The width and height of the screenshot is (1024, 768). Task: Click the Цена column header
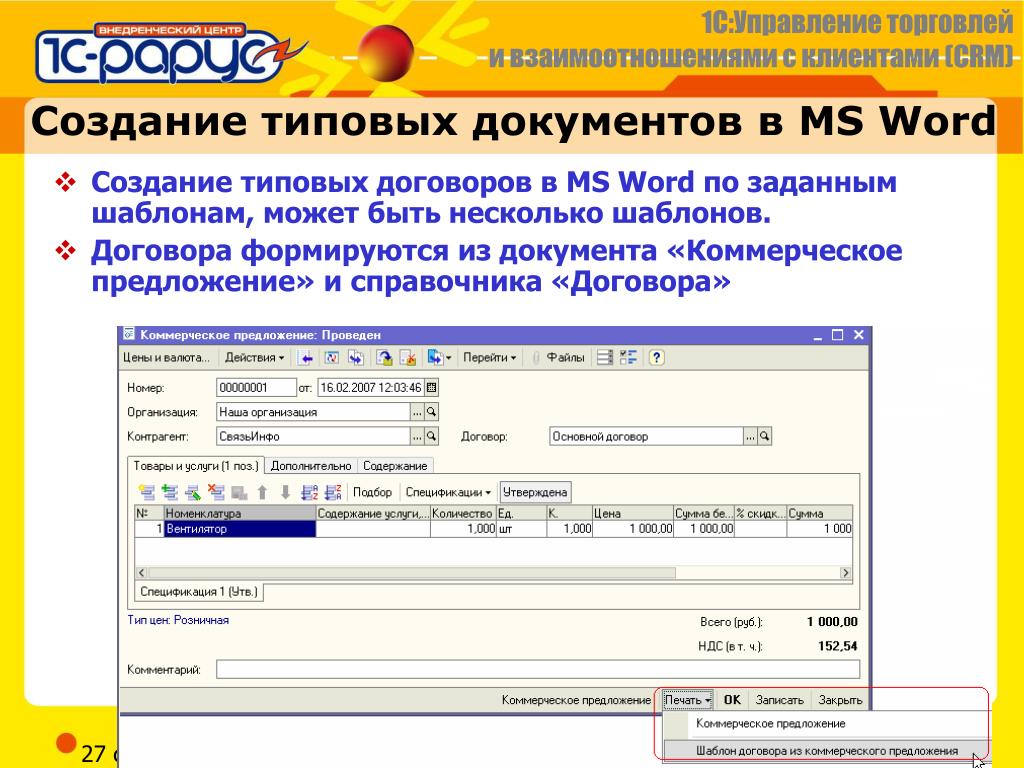[x=632, y=513]
